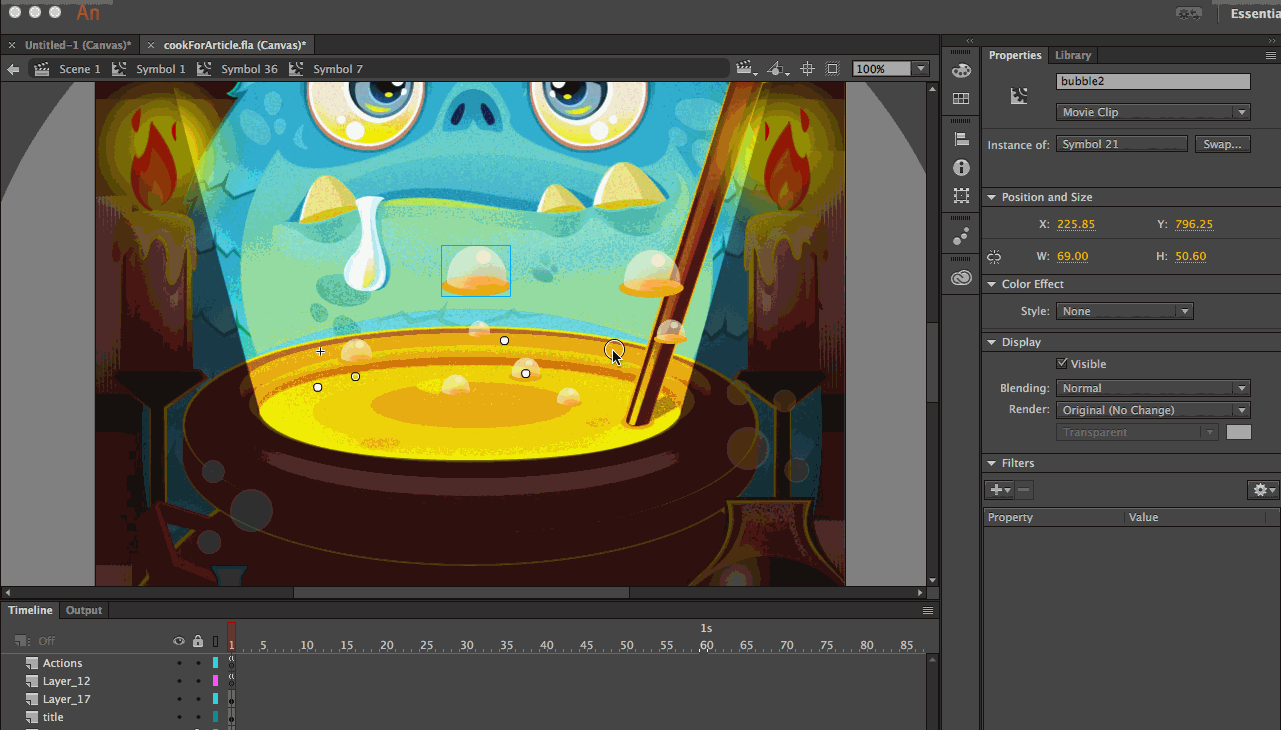Open the Color panel palette icon
This screenshot has height=730, width=1281.
[x=961, y=71]
